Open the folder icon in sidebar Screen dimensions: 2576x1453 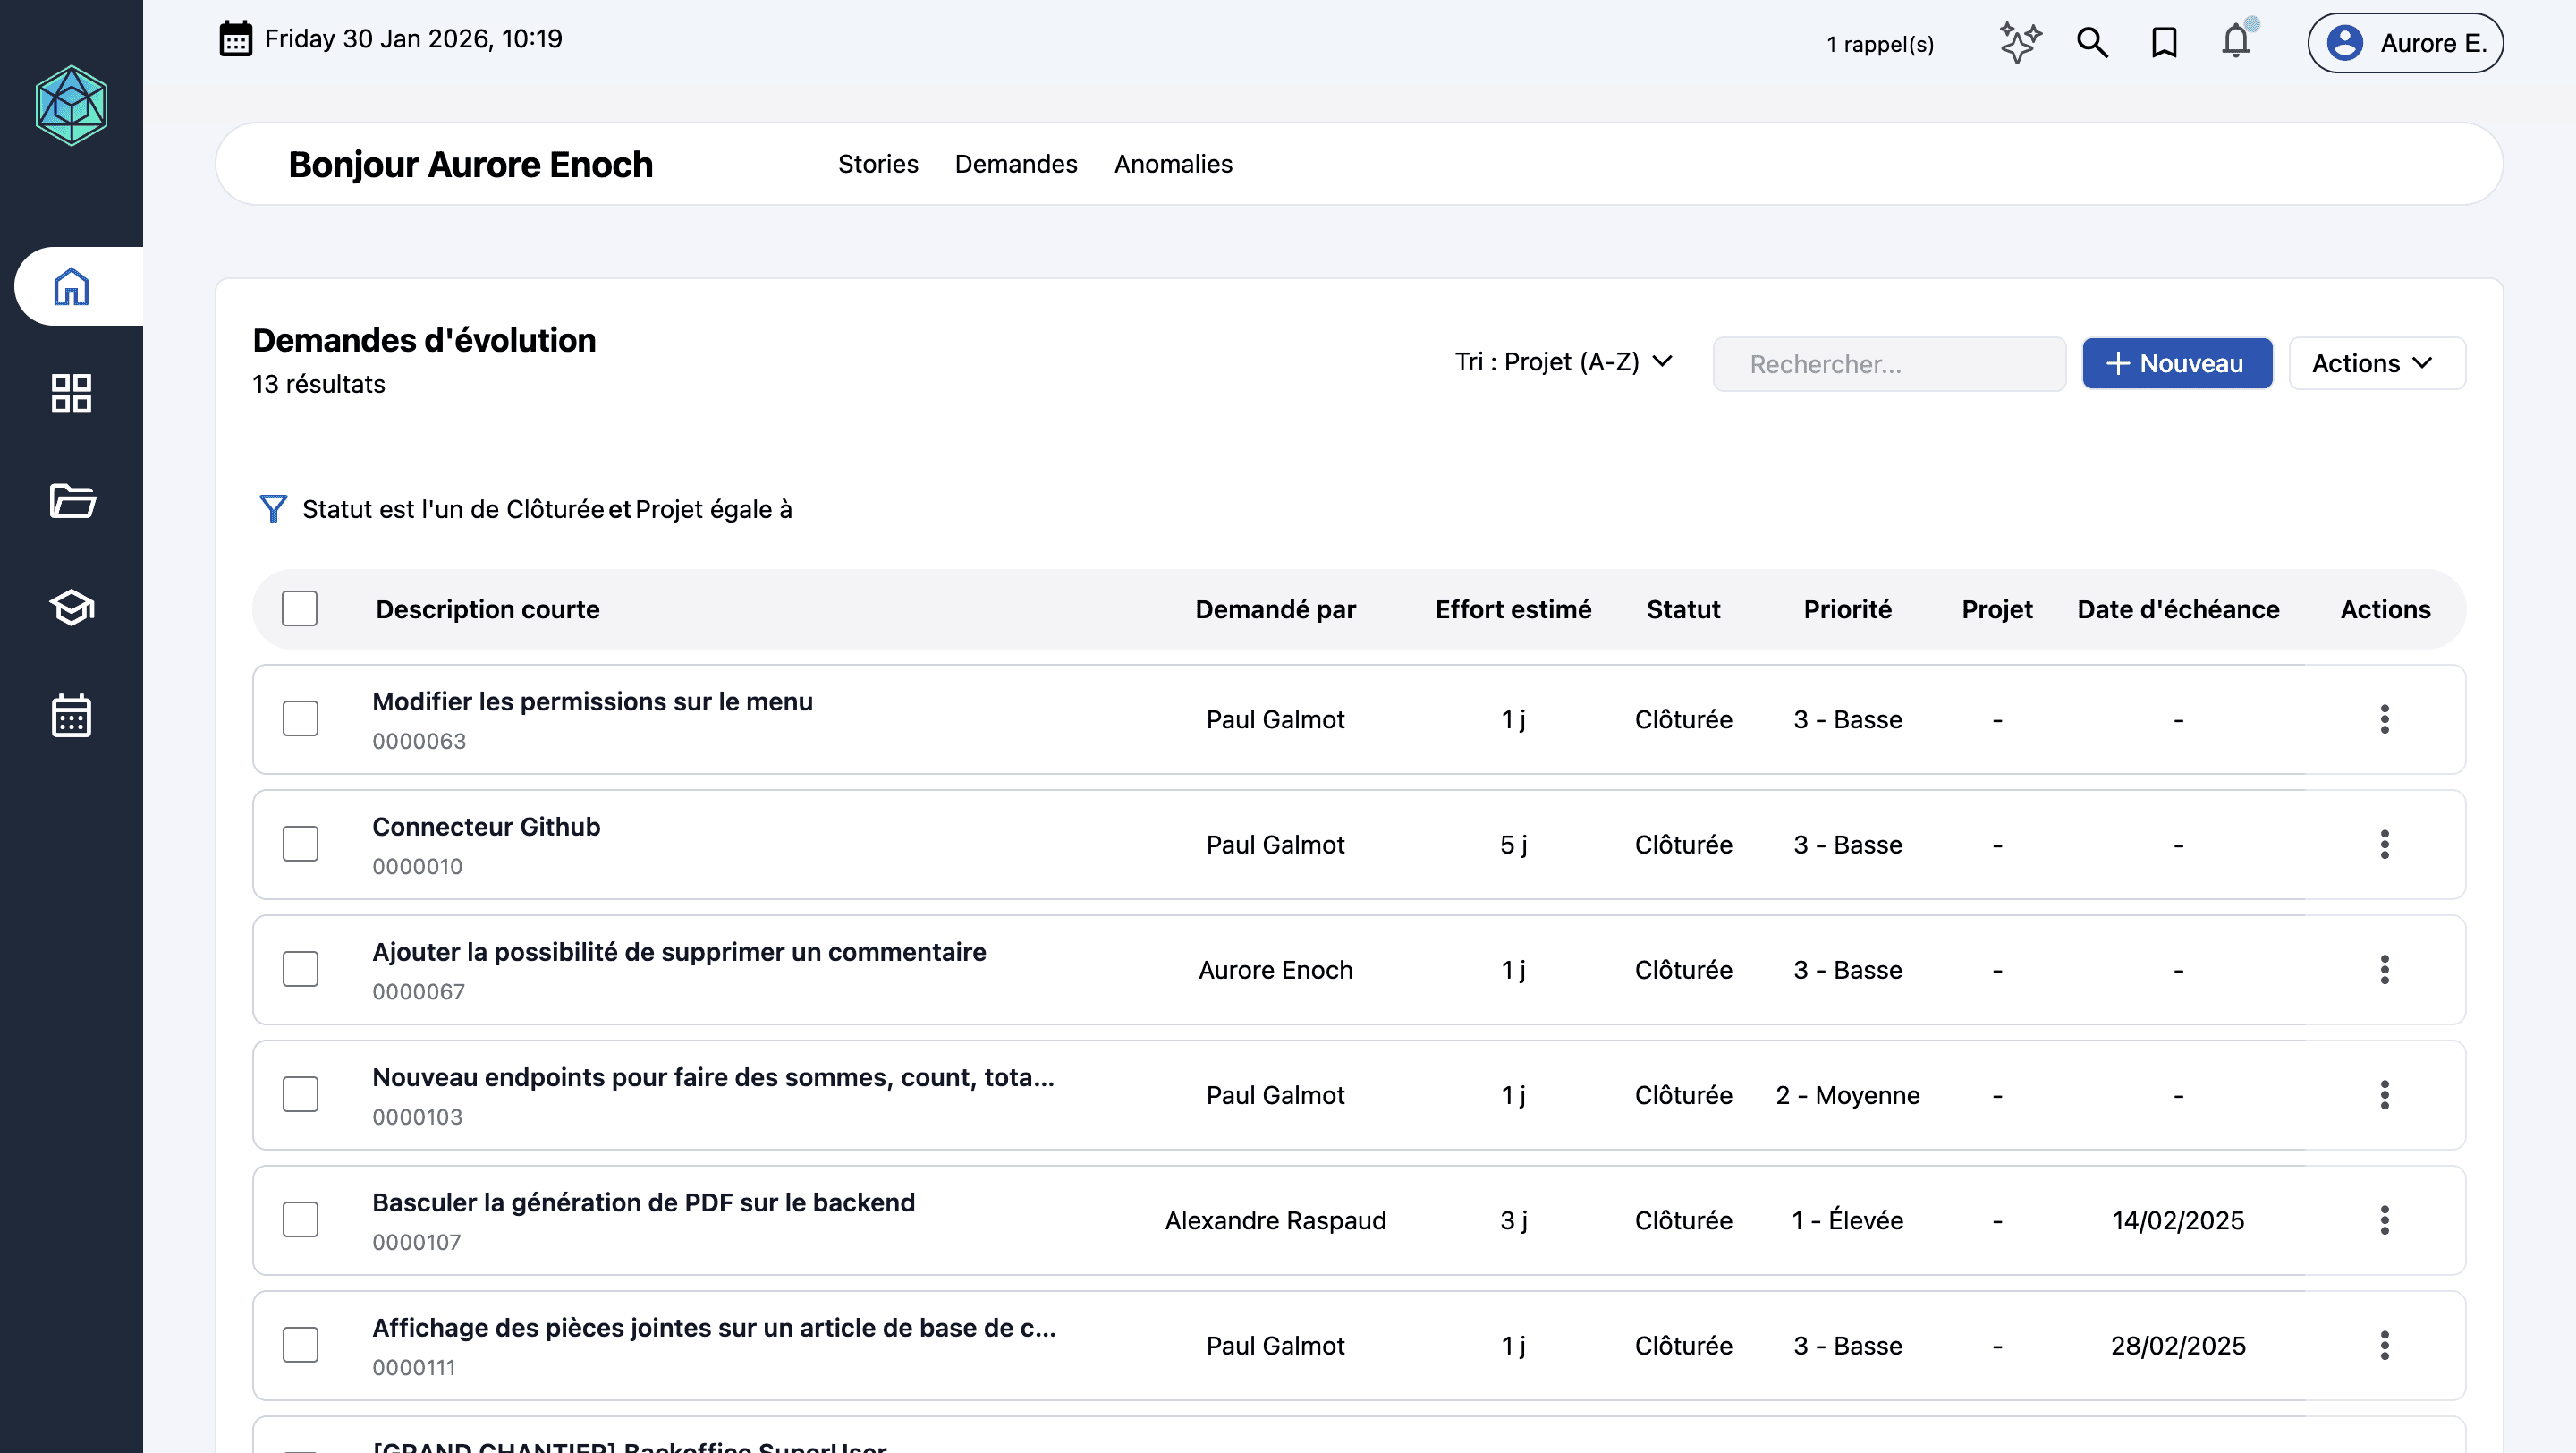click(71, 500)
